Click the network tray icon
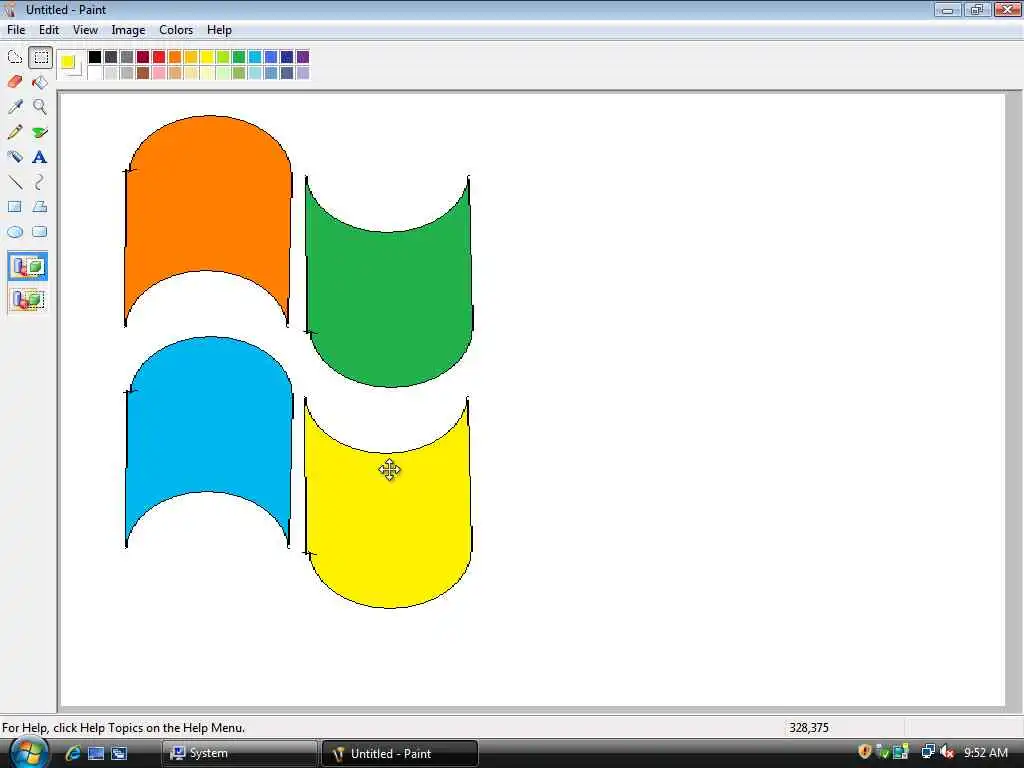This screenshot has width=1024, height=768. (x=927, y=752)
